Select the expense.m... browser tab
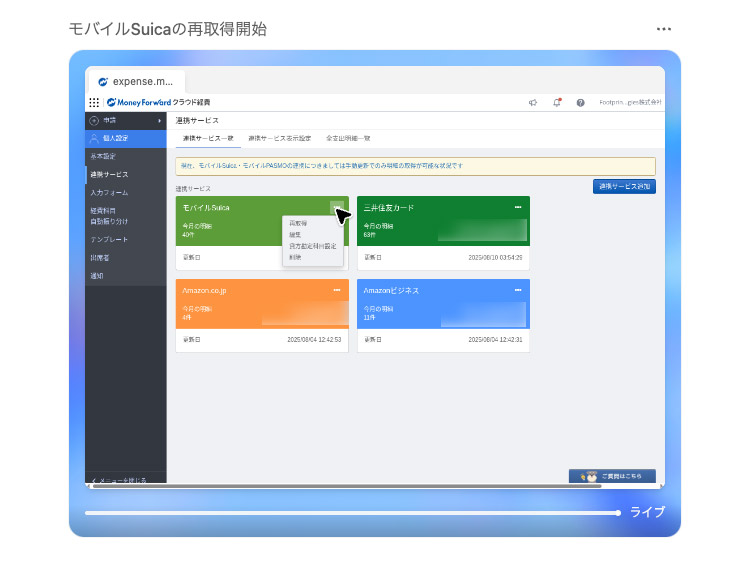 137,82
